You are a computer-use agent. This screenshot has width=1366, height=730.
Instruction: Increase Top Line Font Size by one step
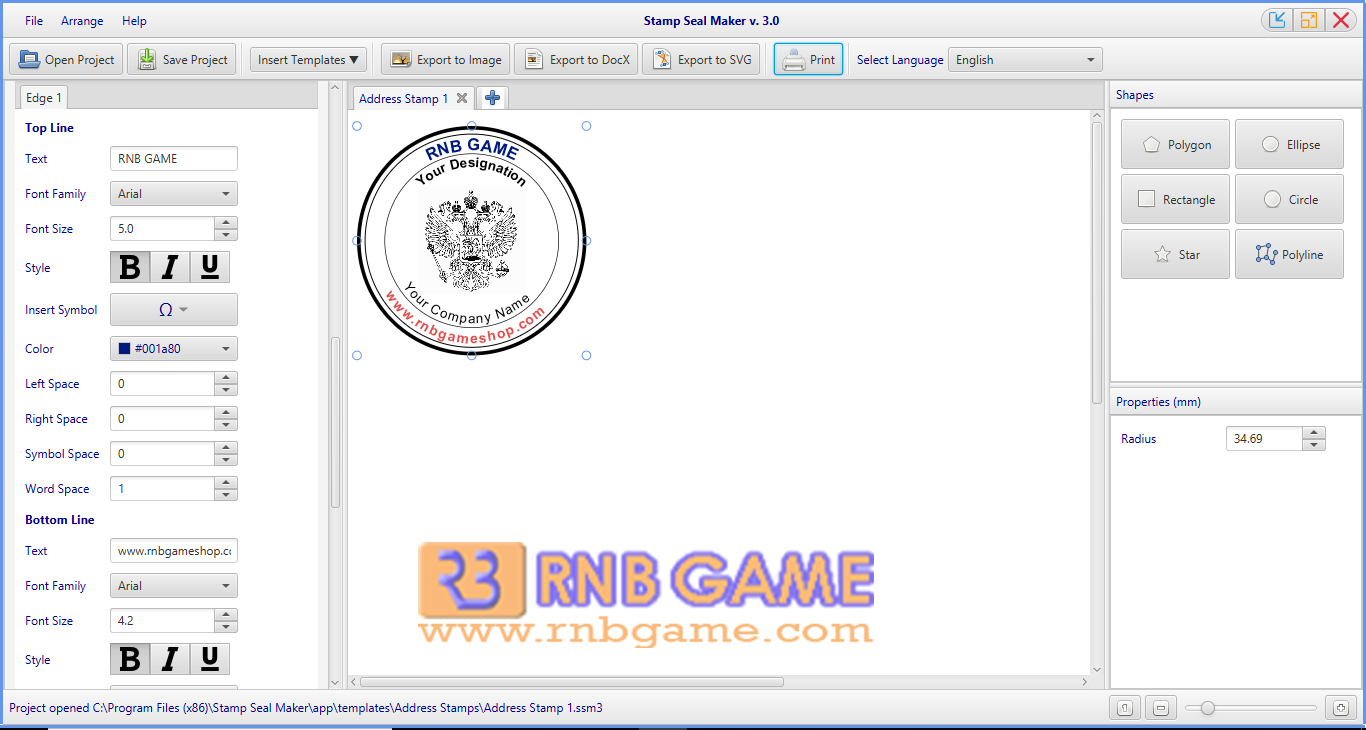point(227,223)
